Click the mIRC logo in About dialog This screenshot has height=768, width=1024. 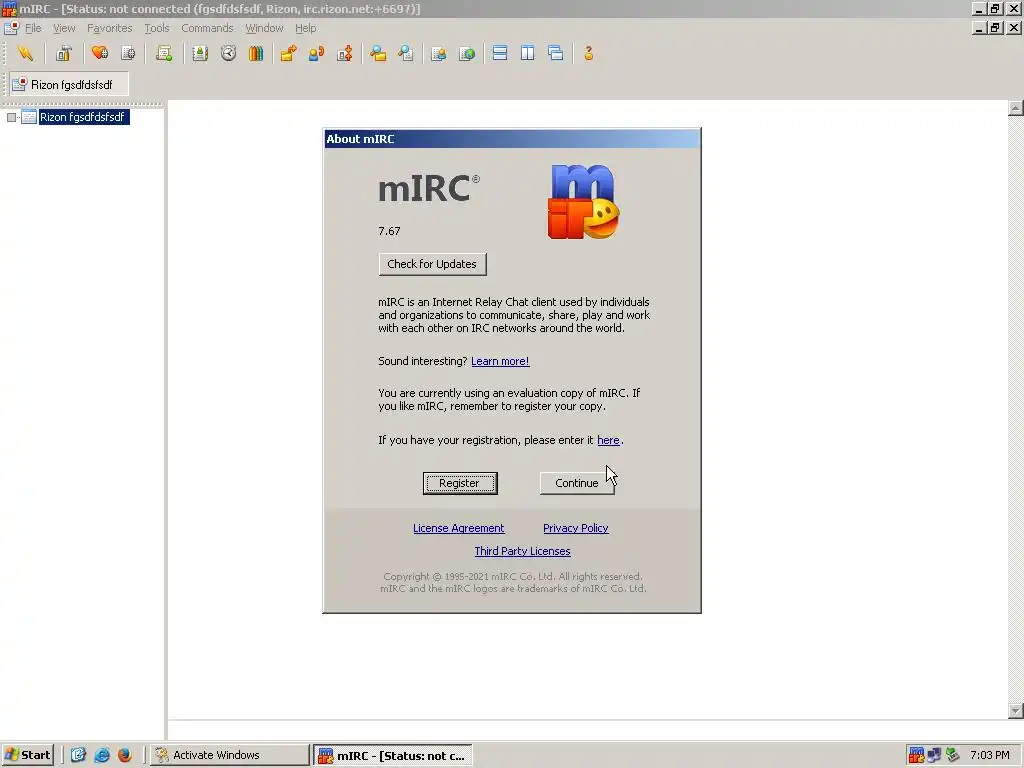(x=583, y=201)
